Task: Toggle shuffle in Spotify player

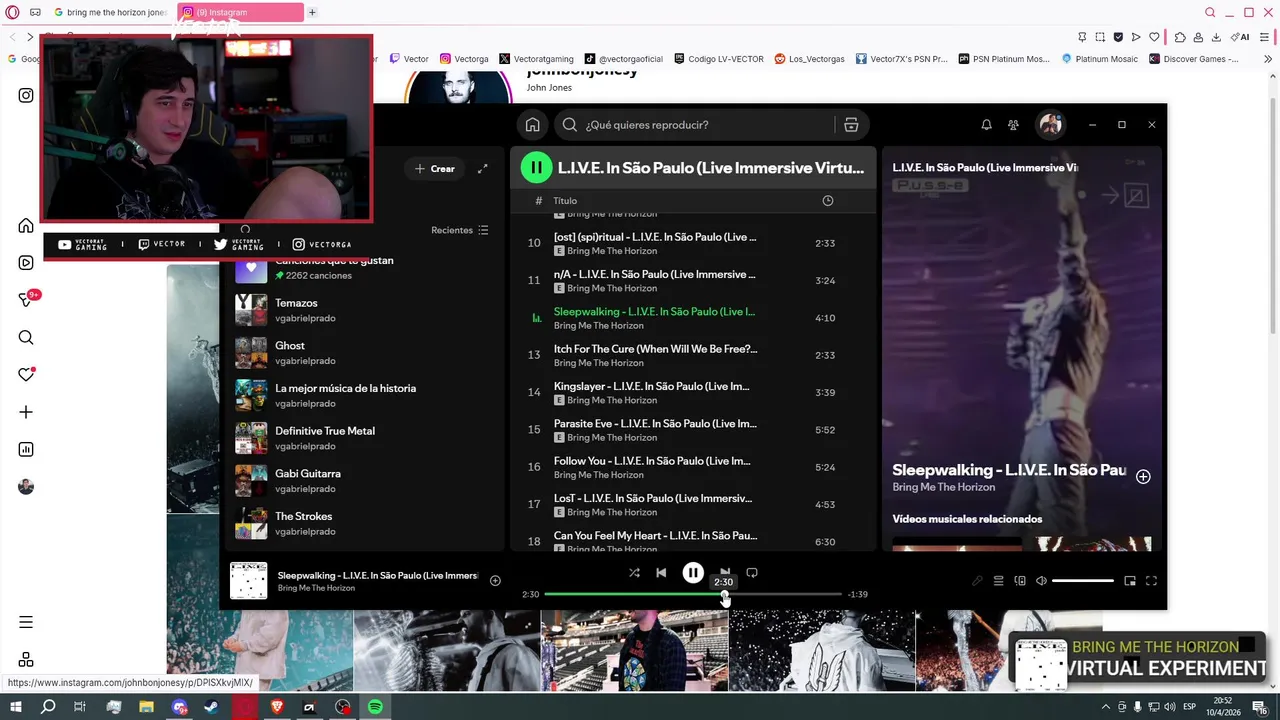Action: coord(634,573)
